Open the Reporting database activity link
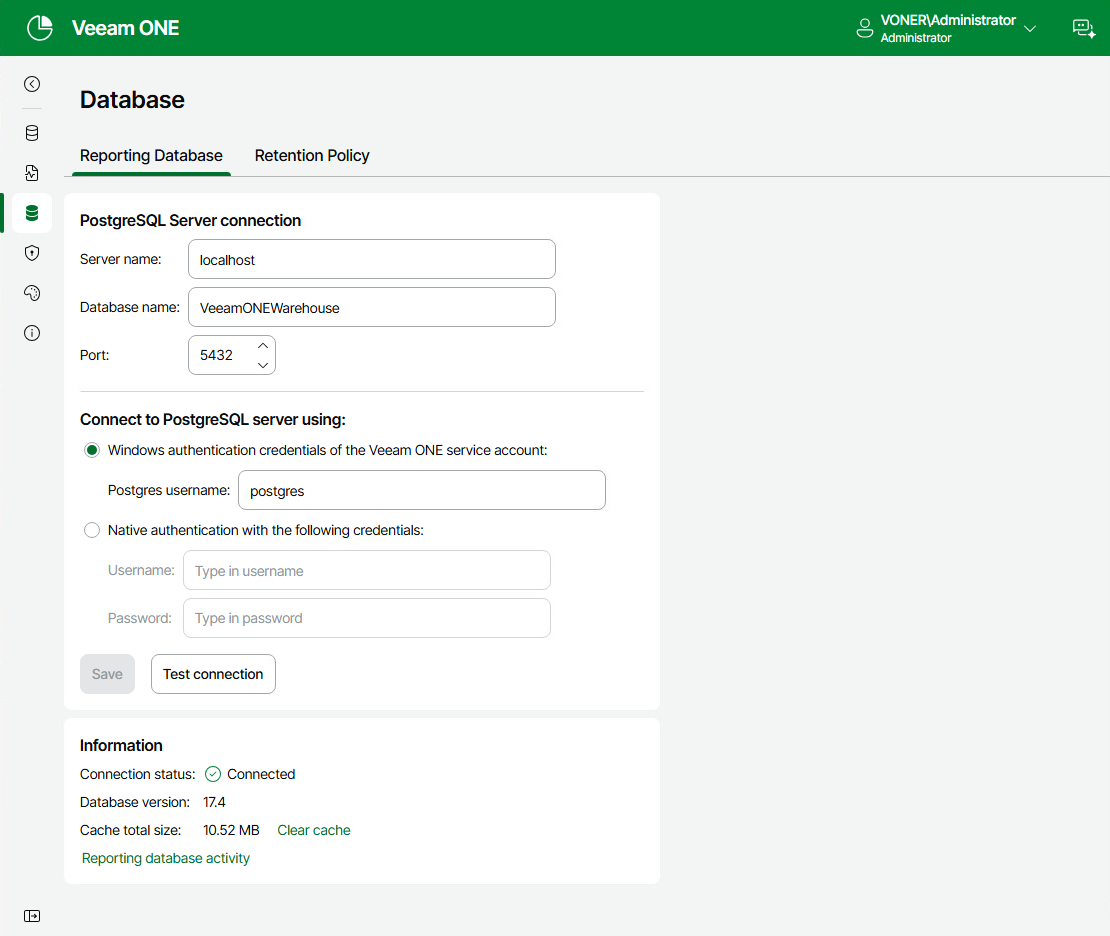The height and width of the screenshot is (936, 1110). point(166,858)
